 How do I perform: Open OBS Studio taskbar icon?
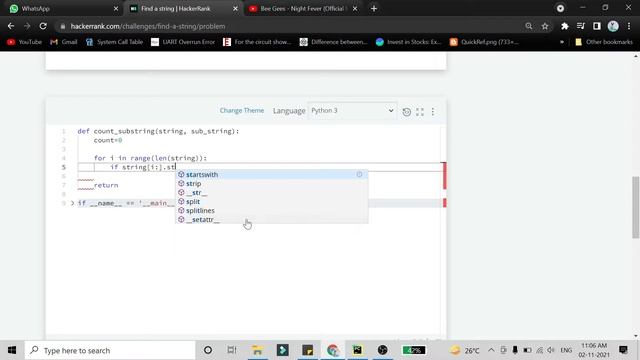point(382,350)
